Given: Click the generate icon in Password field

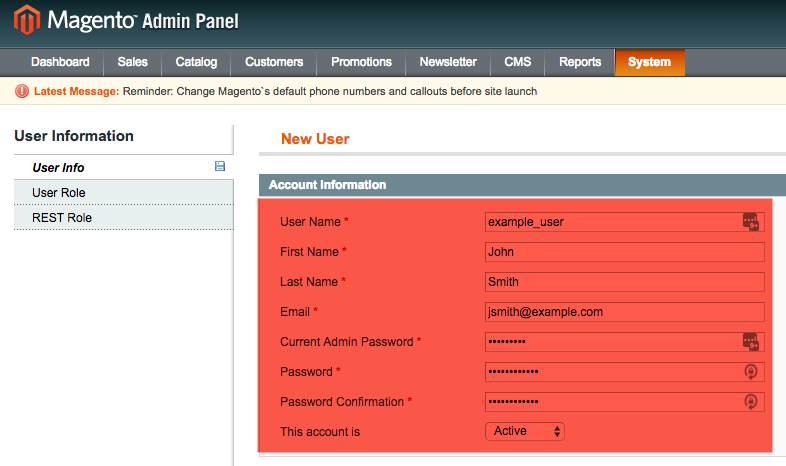Looking at the screenshot, I should coord(751,372).
